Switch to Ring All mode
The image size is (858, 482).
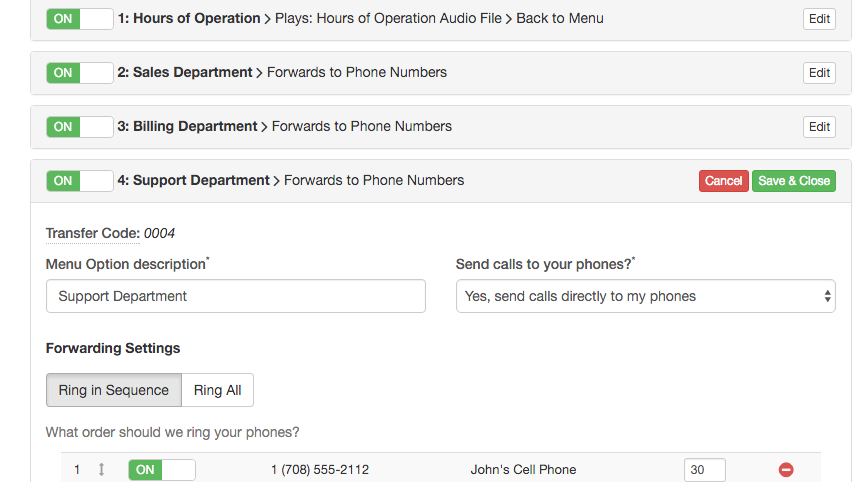coord(217,390)
